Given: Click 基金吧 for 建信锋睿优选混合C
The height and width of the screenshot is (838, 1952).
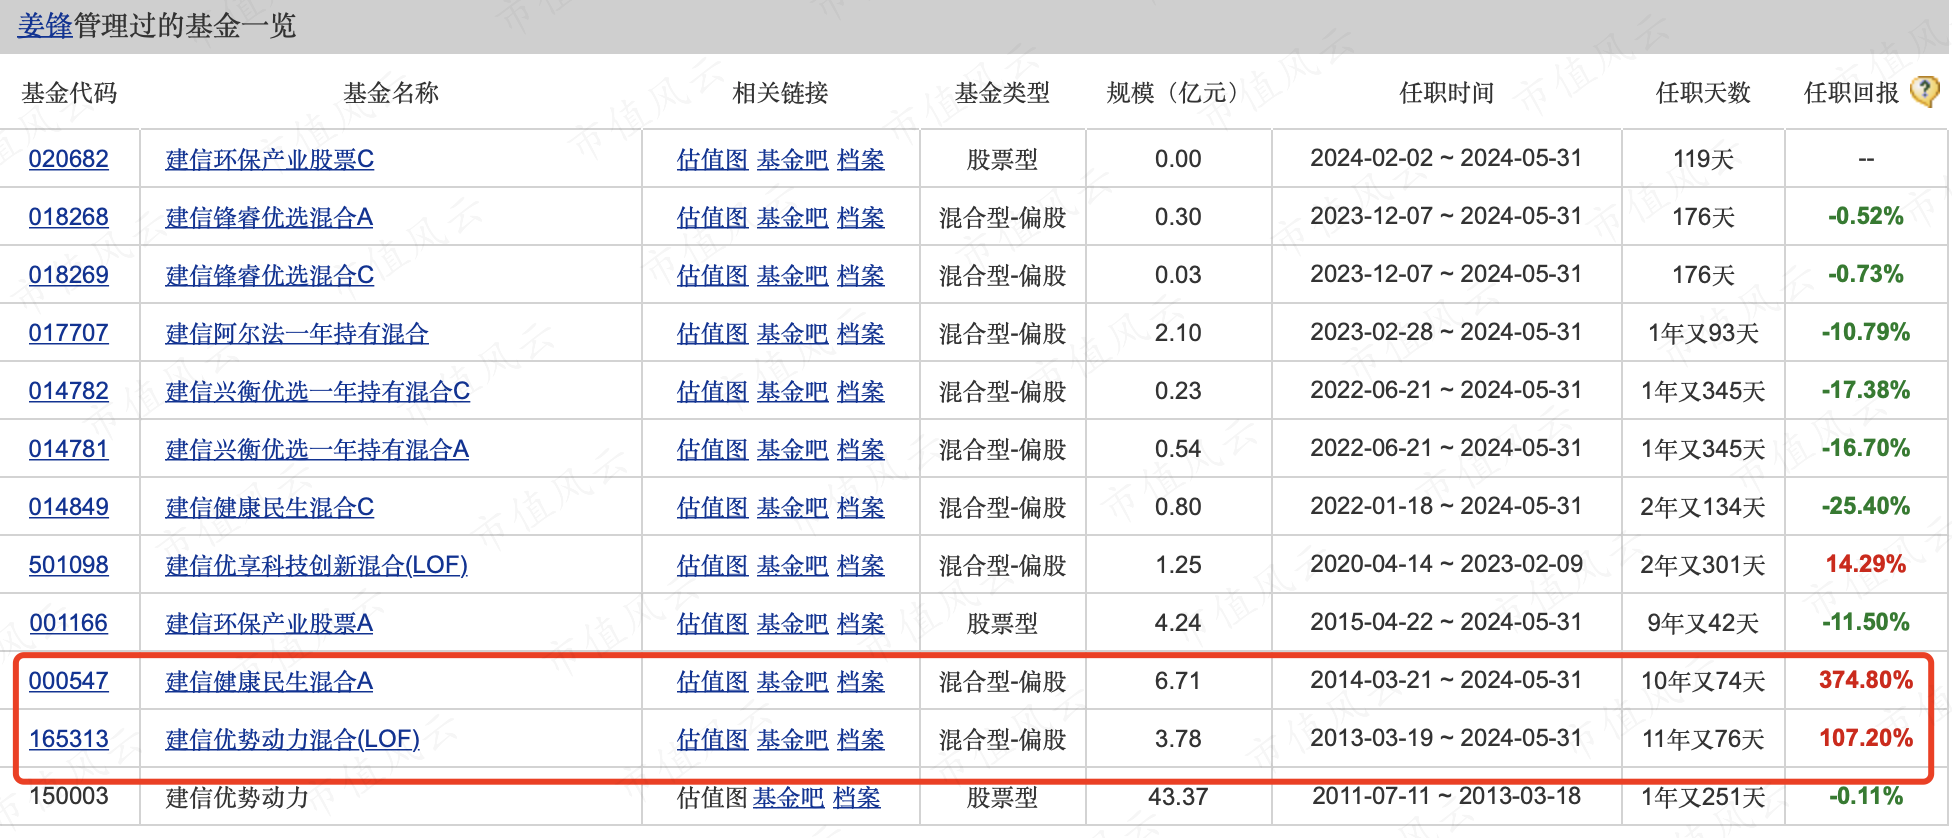Looking at the screenshot, I should [792, 275].
